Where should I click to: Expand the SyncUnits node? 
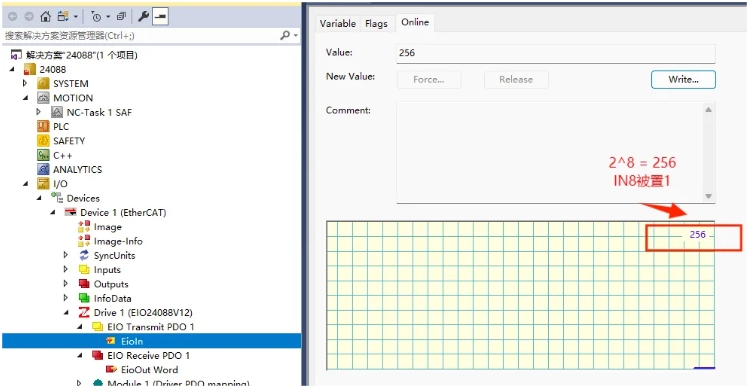click(x=66, y=255)
